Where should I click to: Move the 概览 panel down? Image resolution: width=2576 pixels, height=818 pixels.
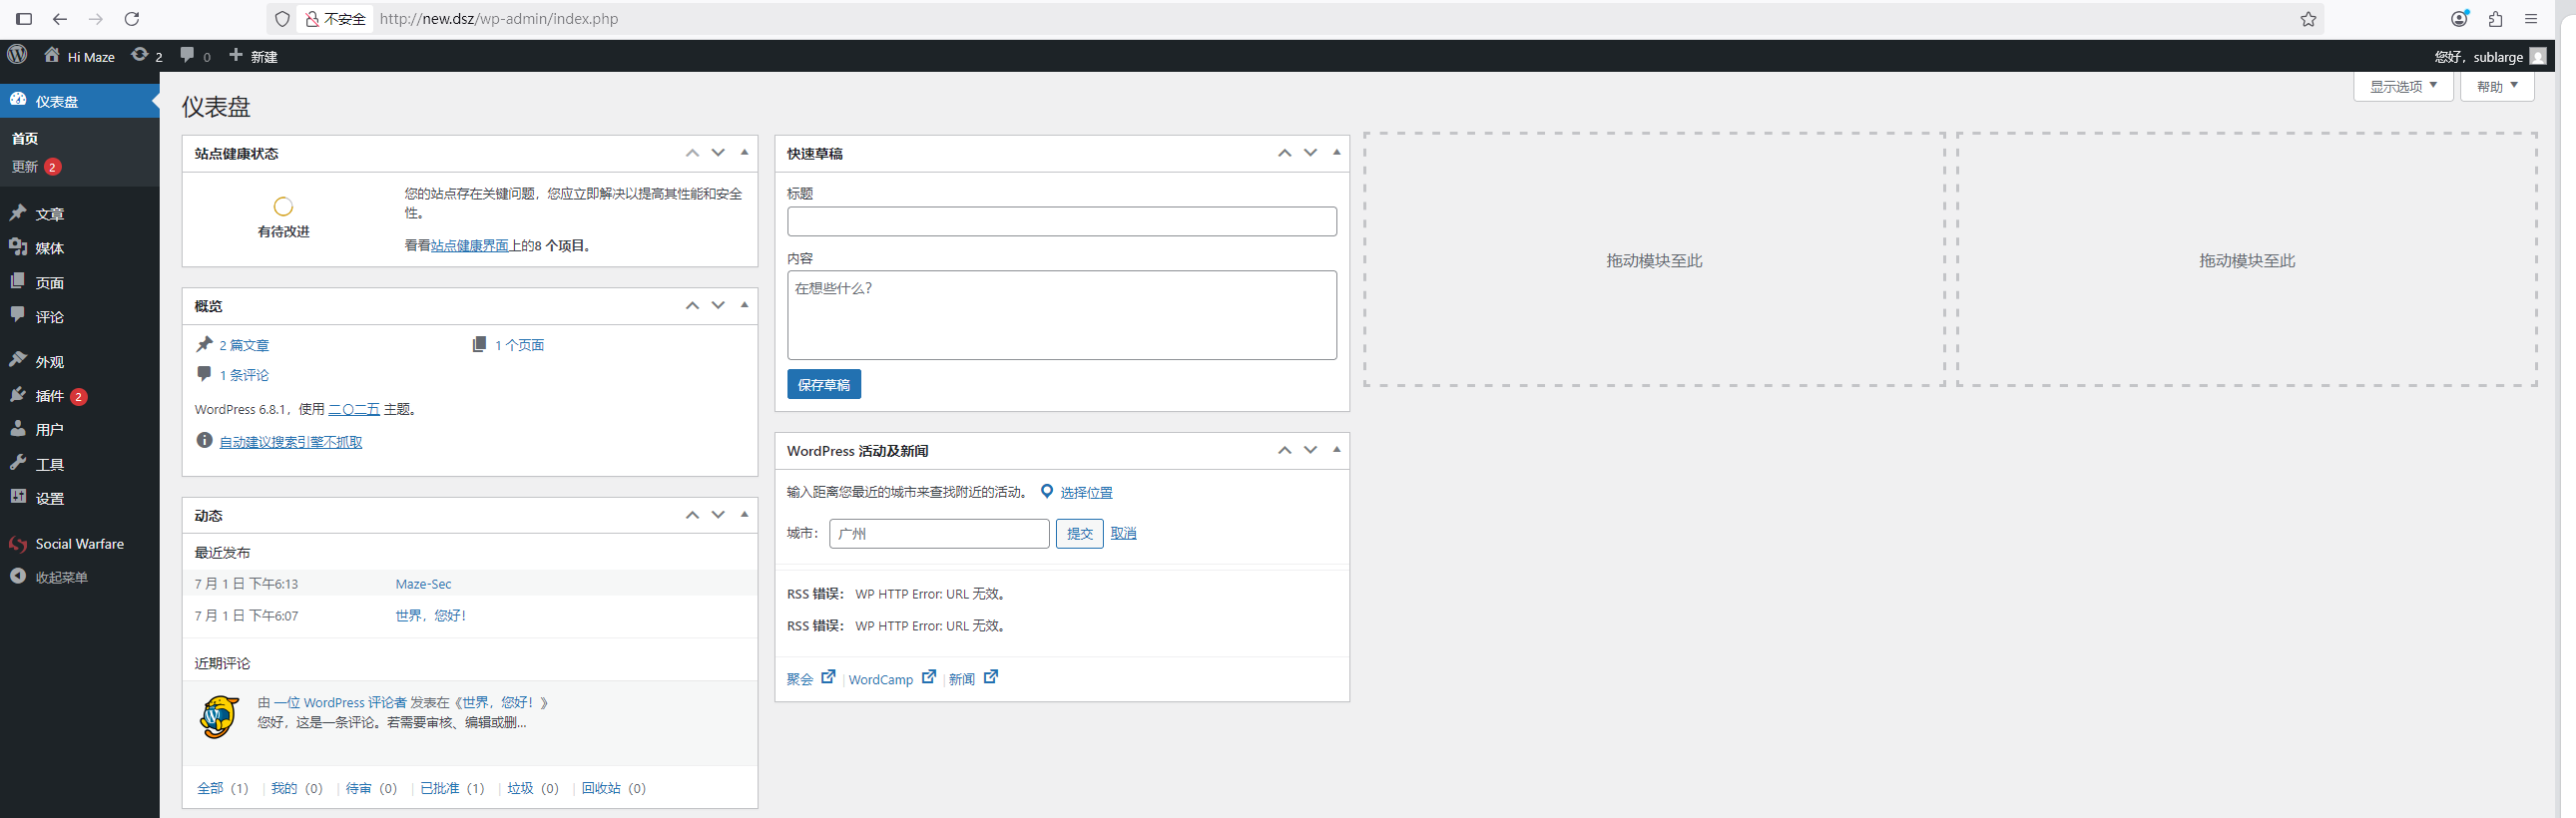coord(718,306)
